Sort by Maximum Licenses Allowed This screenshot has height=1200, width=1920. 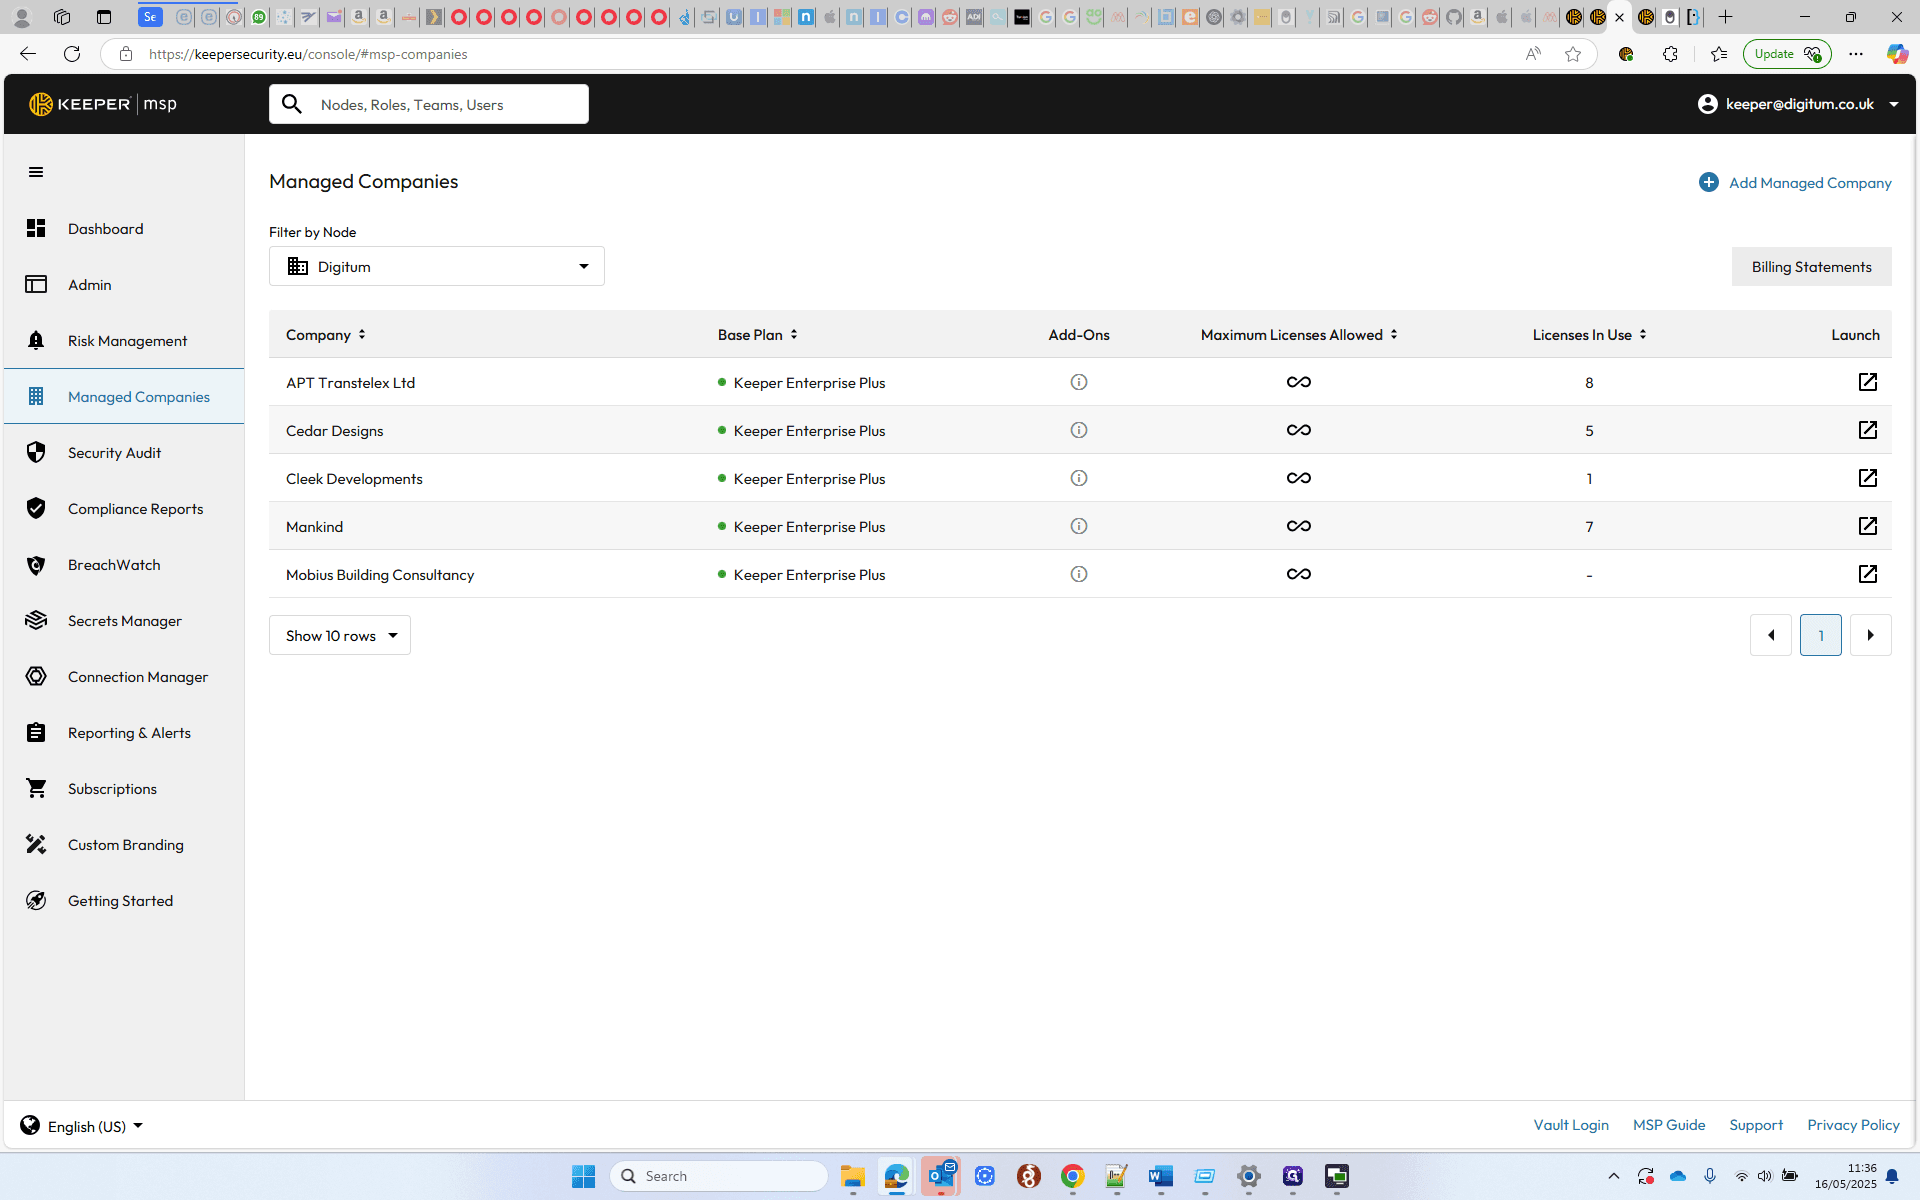tap(1299, 335)
